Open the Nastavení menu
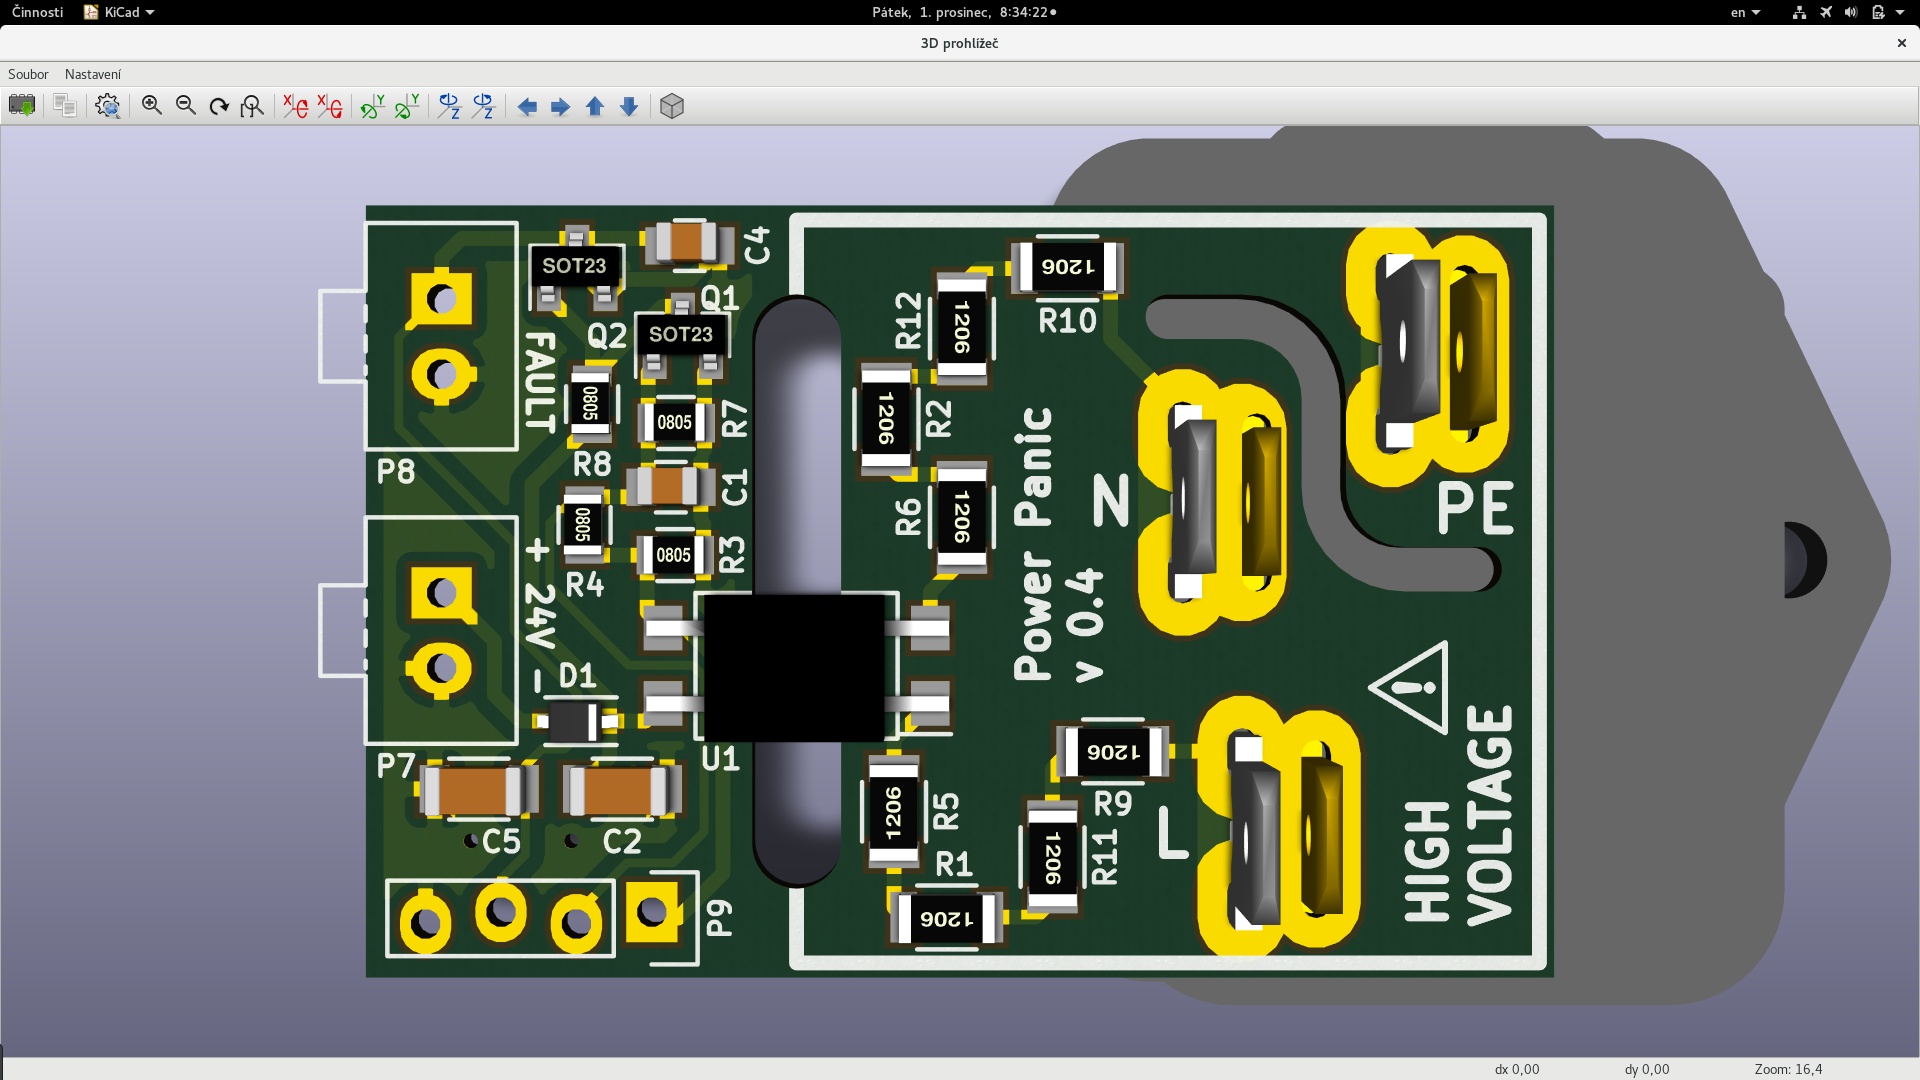1920x1080 pixels. [93, 74]
